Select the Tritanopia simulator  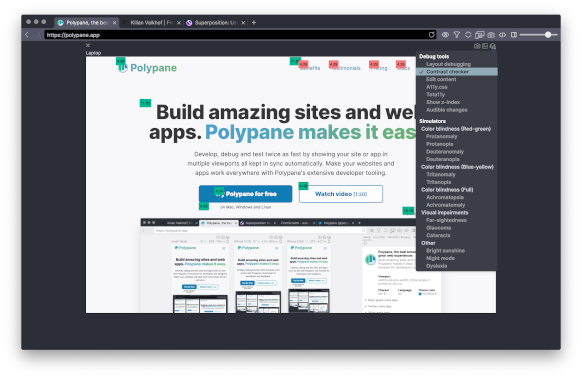click(x=438, y=182)
